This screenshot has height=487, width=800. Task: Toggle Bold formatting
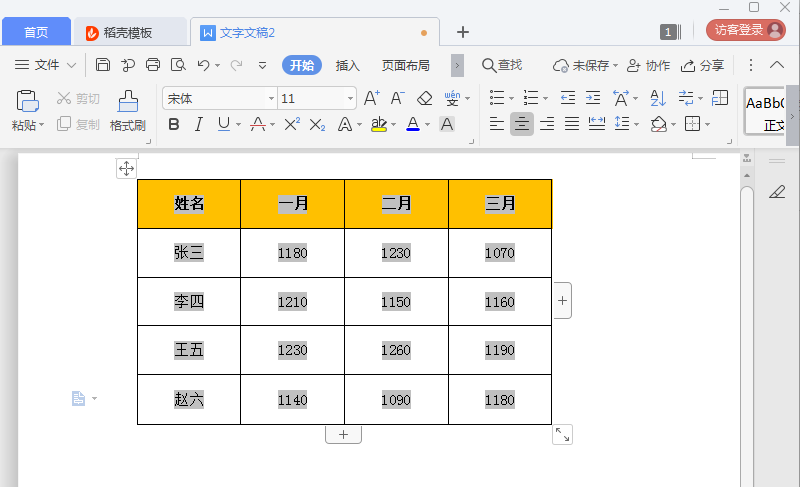pos(174,124)
